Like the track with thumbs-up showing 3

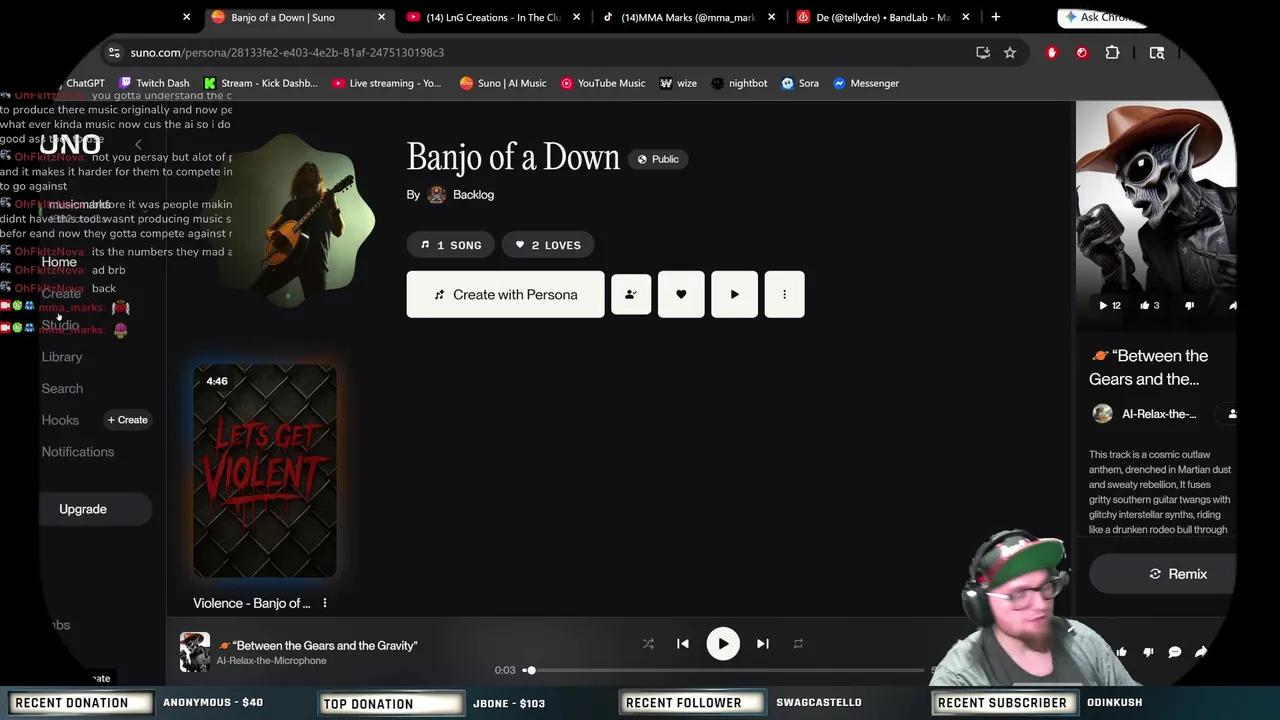click(x=1150, y=306)
